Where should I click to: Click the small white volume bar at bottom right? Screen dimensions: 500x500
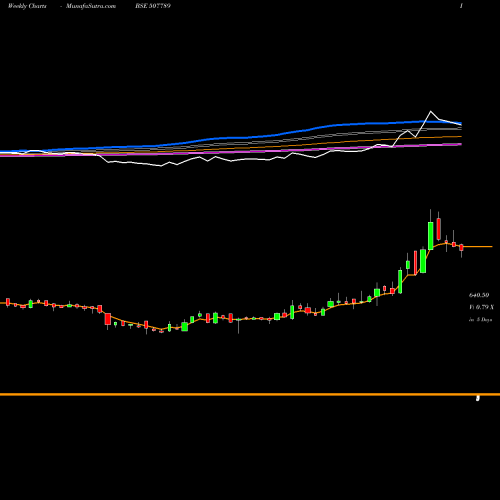click(x=478, y=398)
